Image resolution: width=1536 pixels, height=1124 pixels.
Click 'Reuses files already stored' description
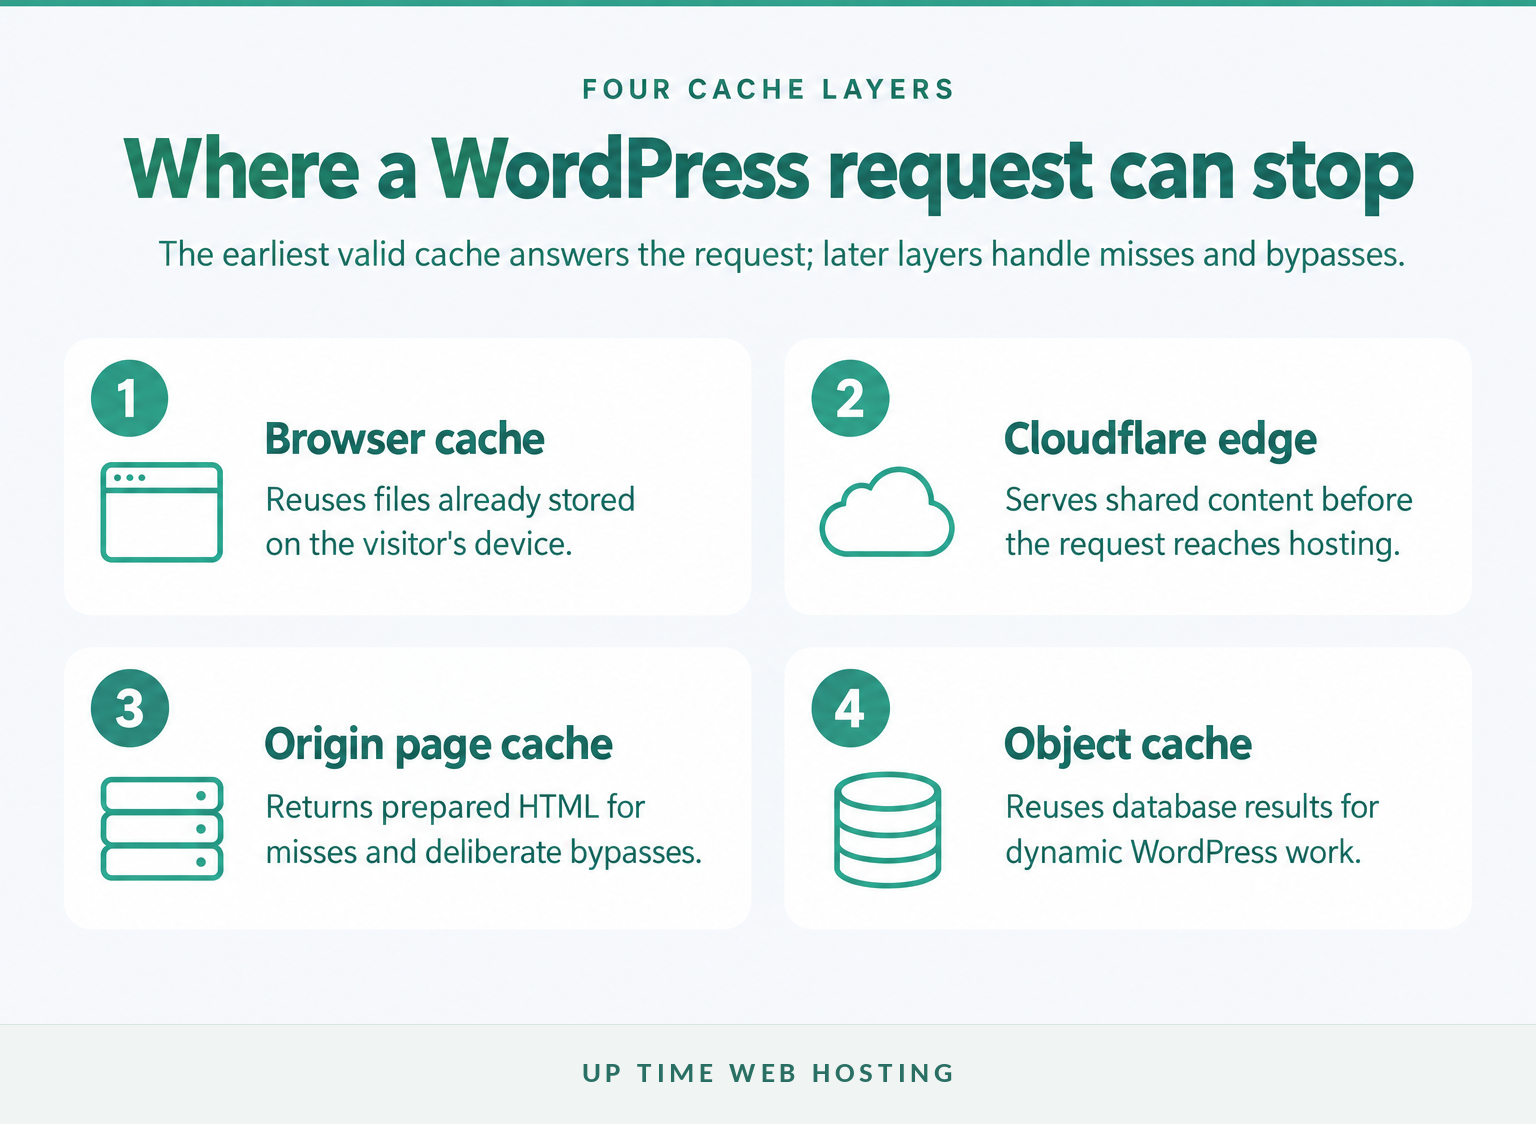click(x=450, y=521)
